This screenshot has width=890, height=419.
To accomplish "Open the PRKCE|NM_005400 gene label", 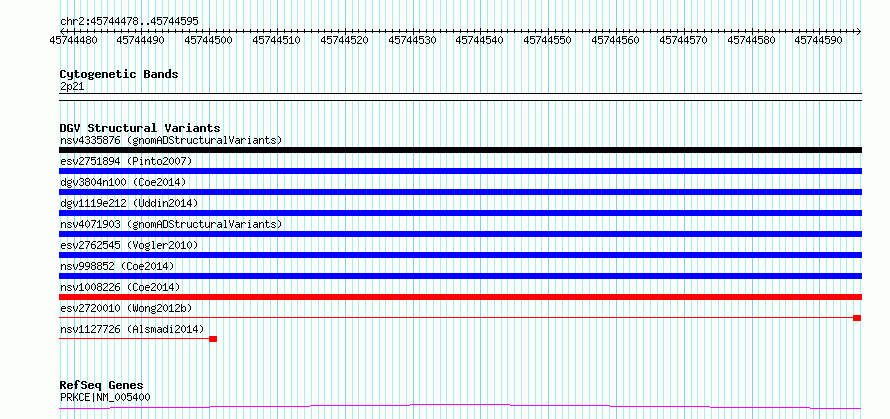I will [x=105, y=397].
